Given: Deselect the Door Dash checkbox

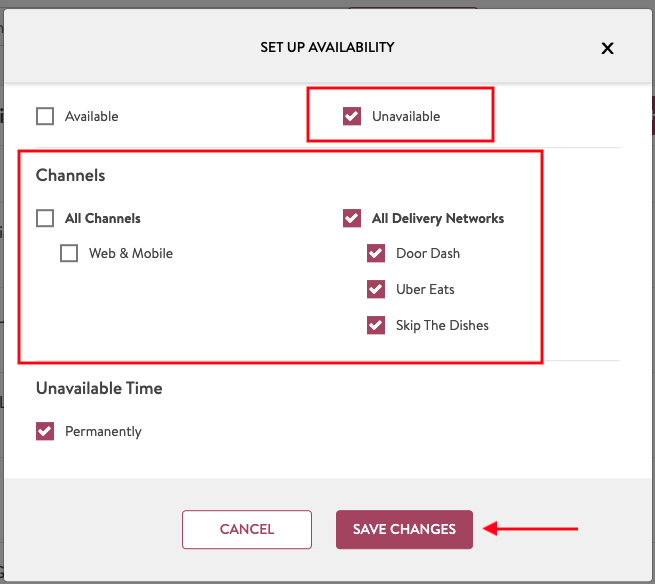Looking at the screenshot, I should tap(376, 253).
